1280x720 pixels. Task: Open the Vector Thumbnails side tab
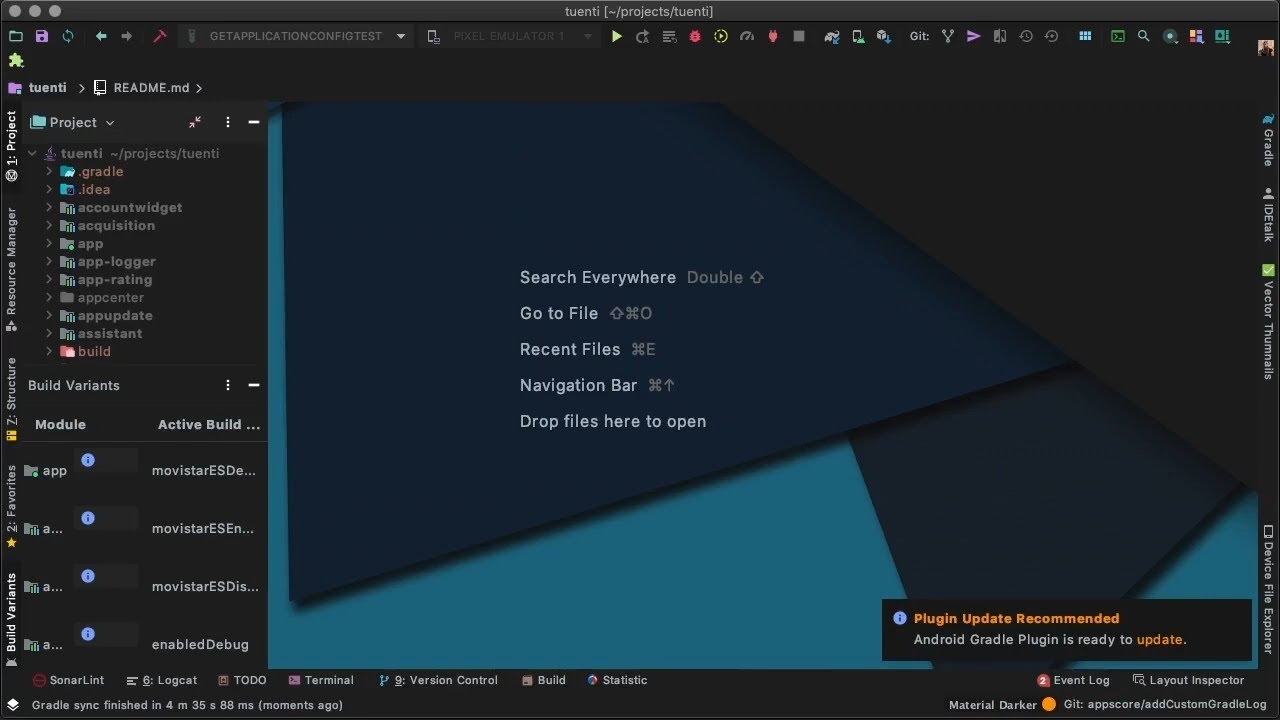(x=1268, y=322)
